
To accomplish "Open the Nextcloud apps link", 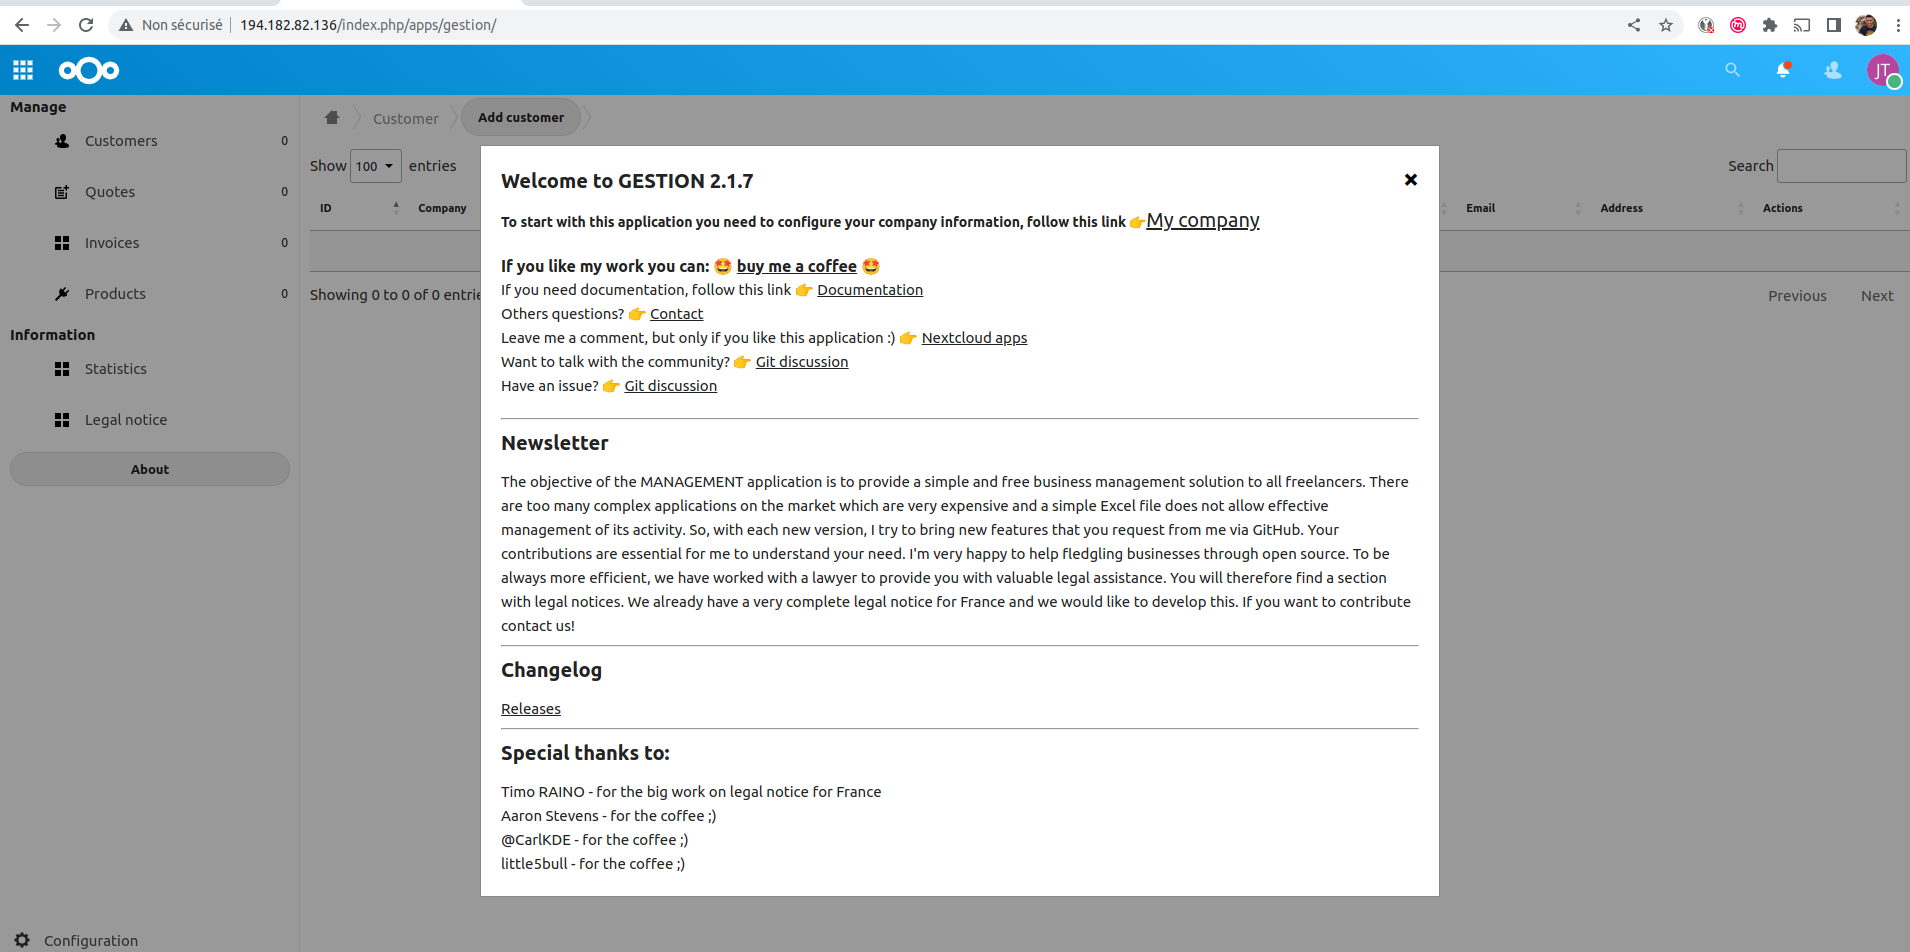I will (x=974, y=338).
